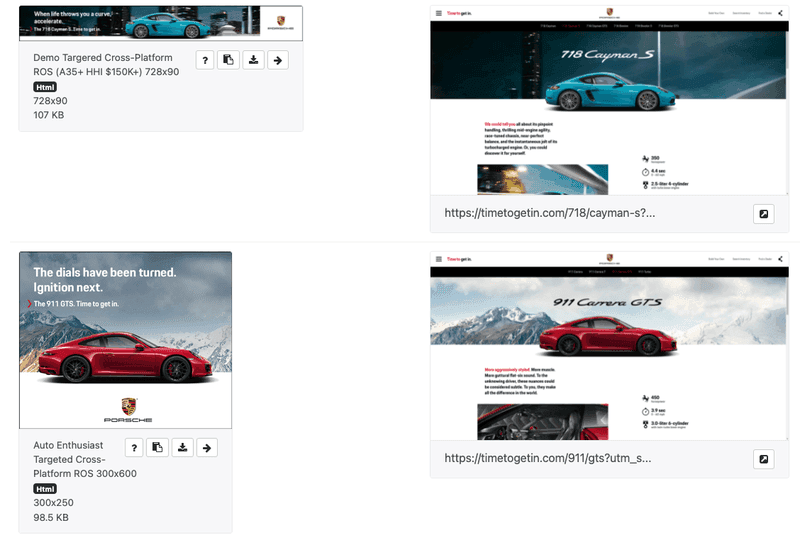Viewport: 800px width, 540px height.
Task: Click the right-arrow button of the 728x90 creative
Action: point(278,60)
